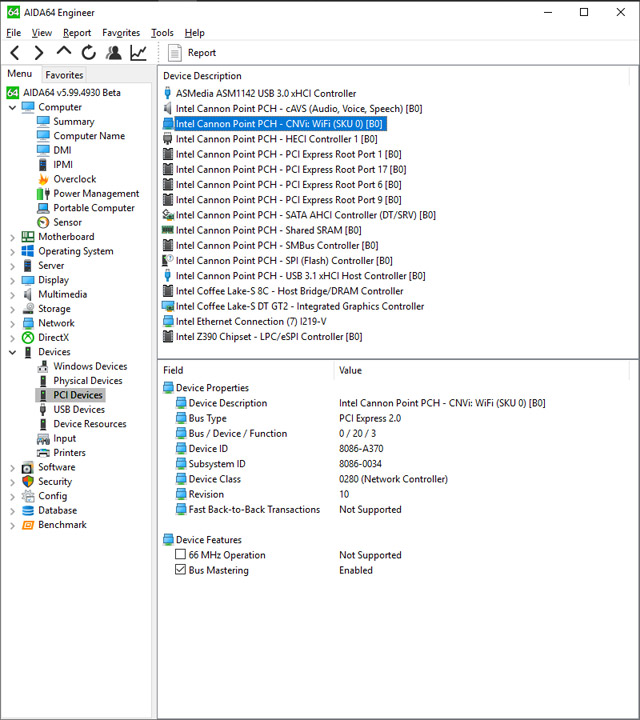
Task: Expand the Multimedia tree node
Action: (12, 295)
